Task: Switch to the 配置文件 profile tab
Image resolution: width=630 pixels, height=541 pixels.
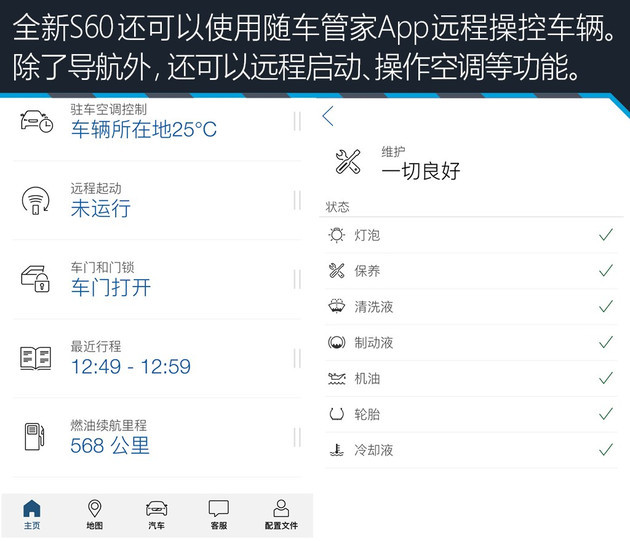Action: pyautogui.click(x=281, y=515)
